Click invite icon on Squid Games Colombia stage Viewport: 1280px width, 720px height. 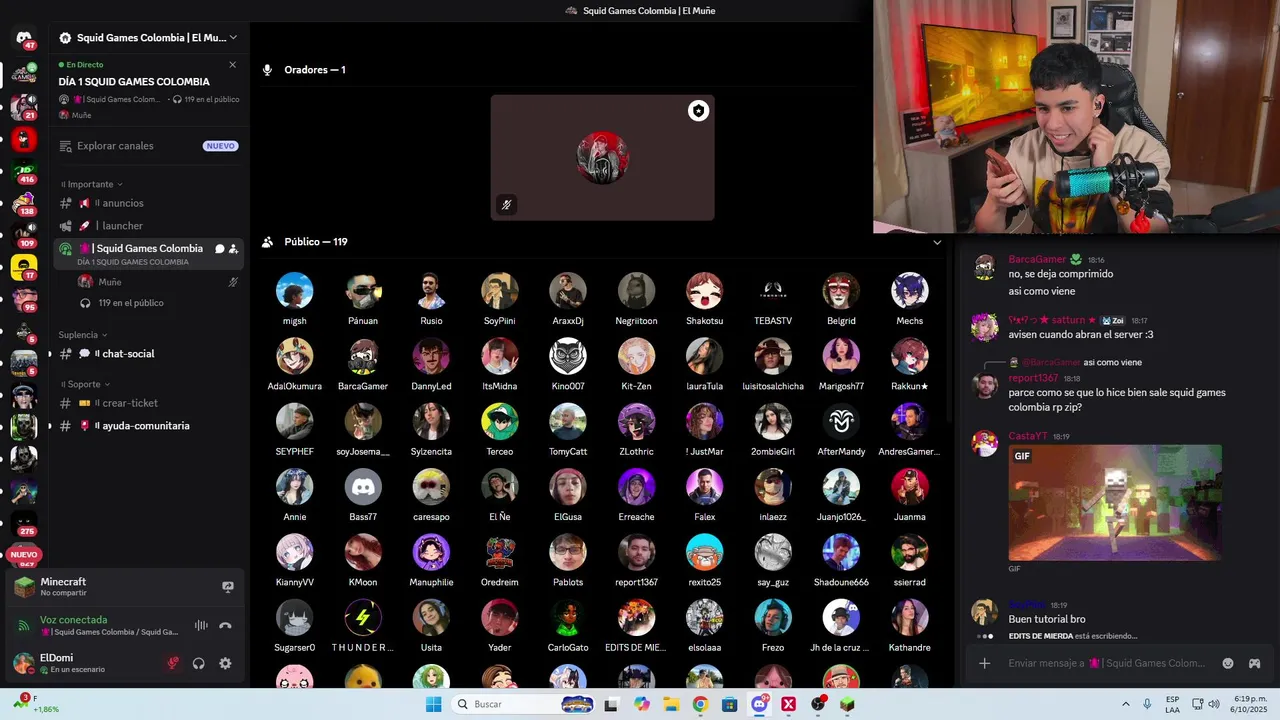point(233,249)
